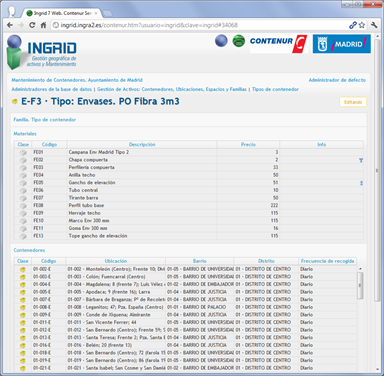Open the info icon on FE02 row
Viewport: 384px width, 376px height.
pos(361,160)
